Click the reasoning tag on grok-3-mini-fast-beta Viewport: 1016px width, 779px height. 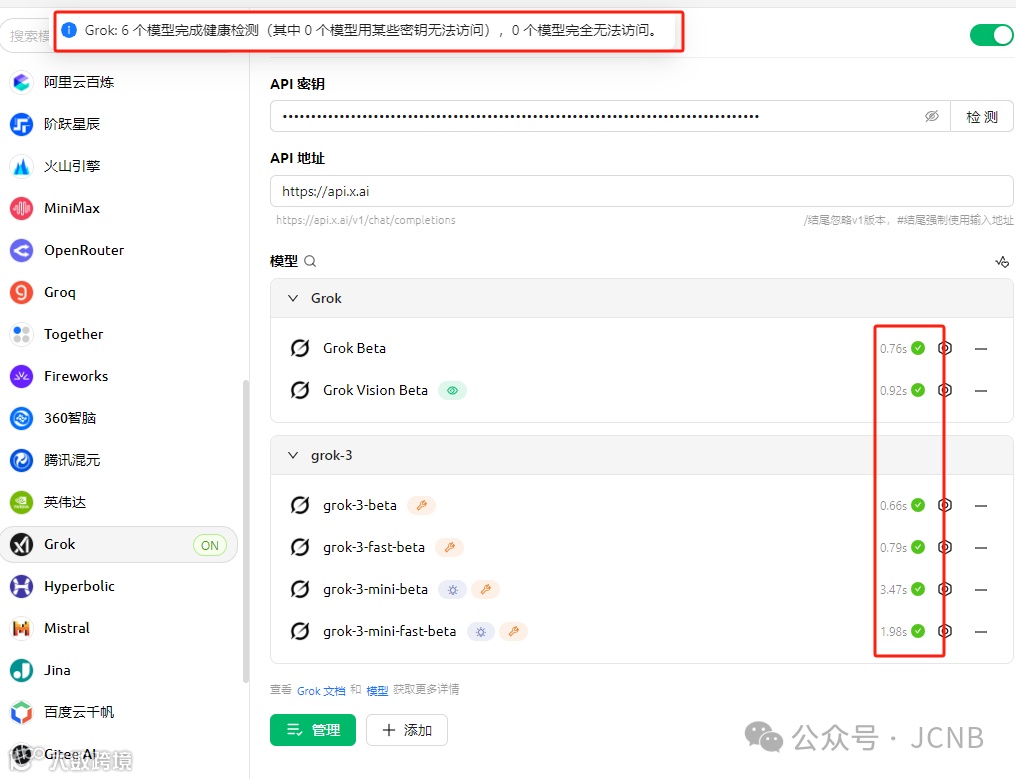click(481, 632)
